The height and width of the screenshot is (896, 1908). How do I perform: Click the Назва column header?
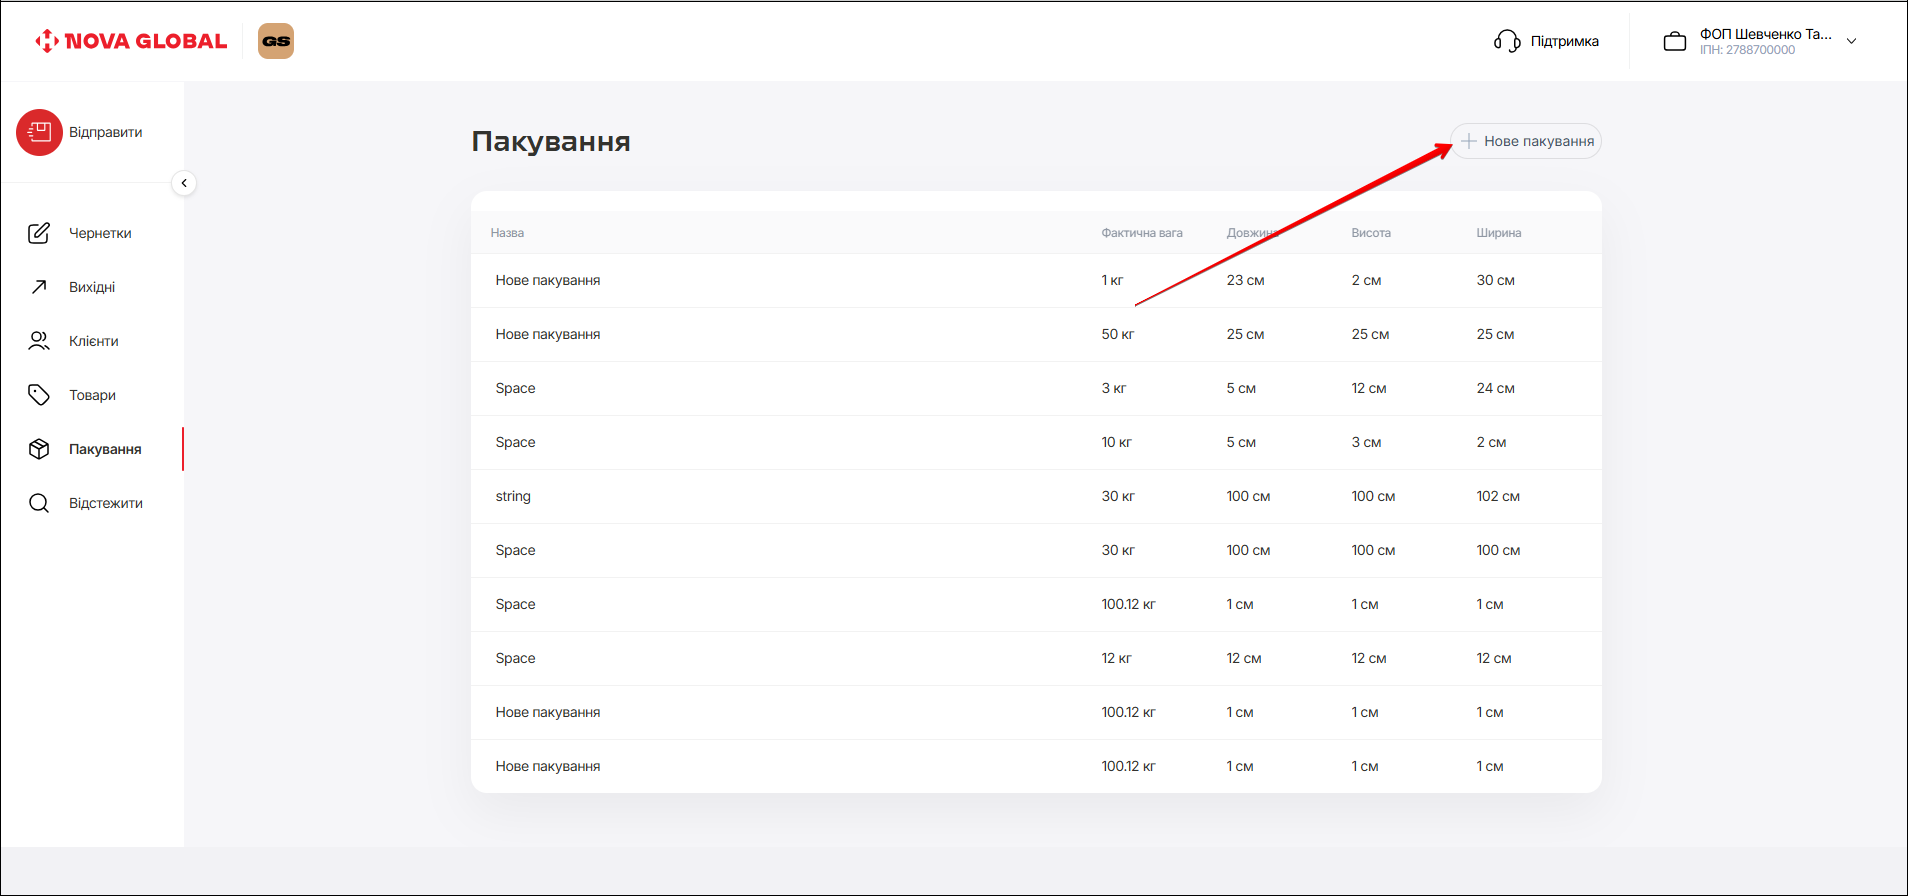507,233
